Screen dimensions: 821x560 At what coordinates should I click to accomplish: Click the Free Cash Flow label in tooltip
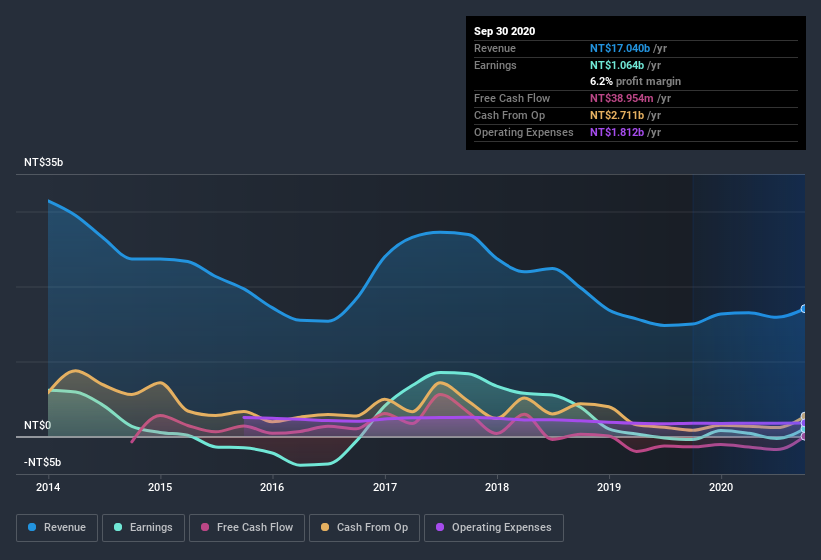point(512,98)
